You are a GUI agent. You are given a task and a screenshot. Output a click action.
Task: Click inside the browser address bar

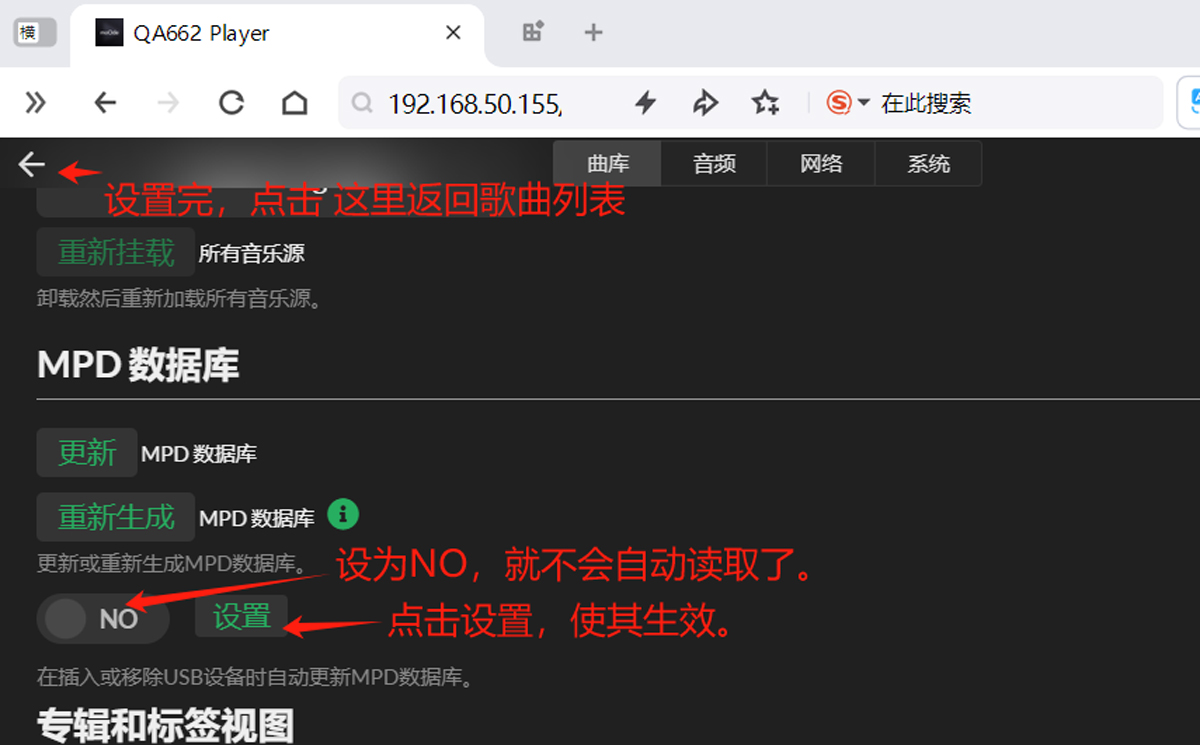pyautogui.click(x=480, y=102)
